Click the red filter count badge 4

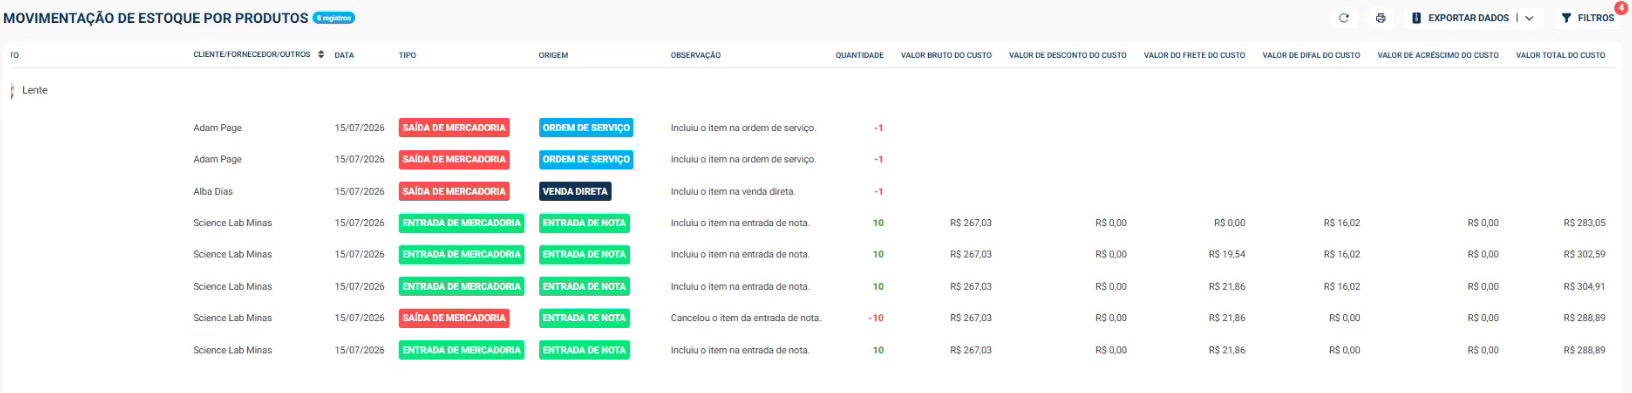(1620, 7)
